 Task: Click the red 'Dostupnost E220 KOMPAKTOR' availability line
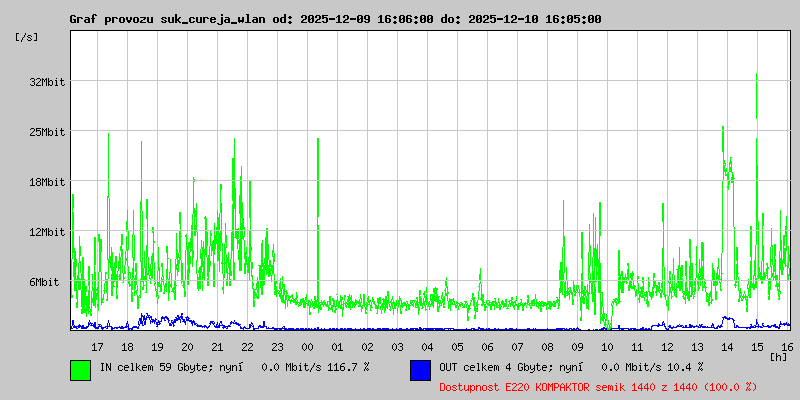click(x=598, y=387)
